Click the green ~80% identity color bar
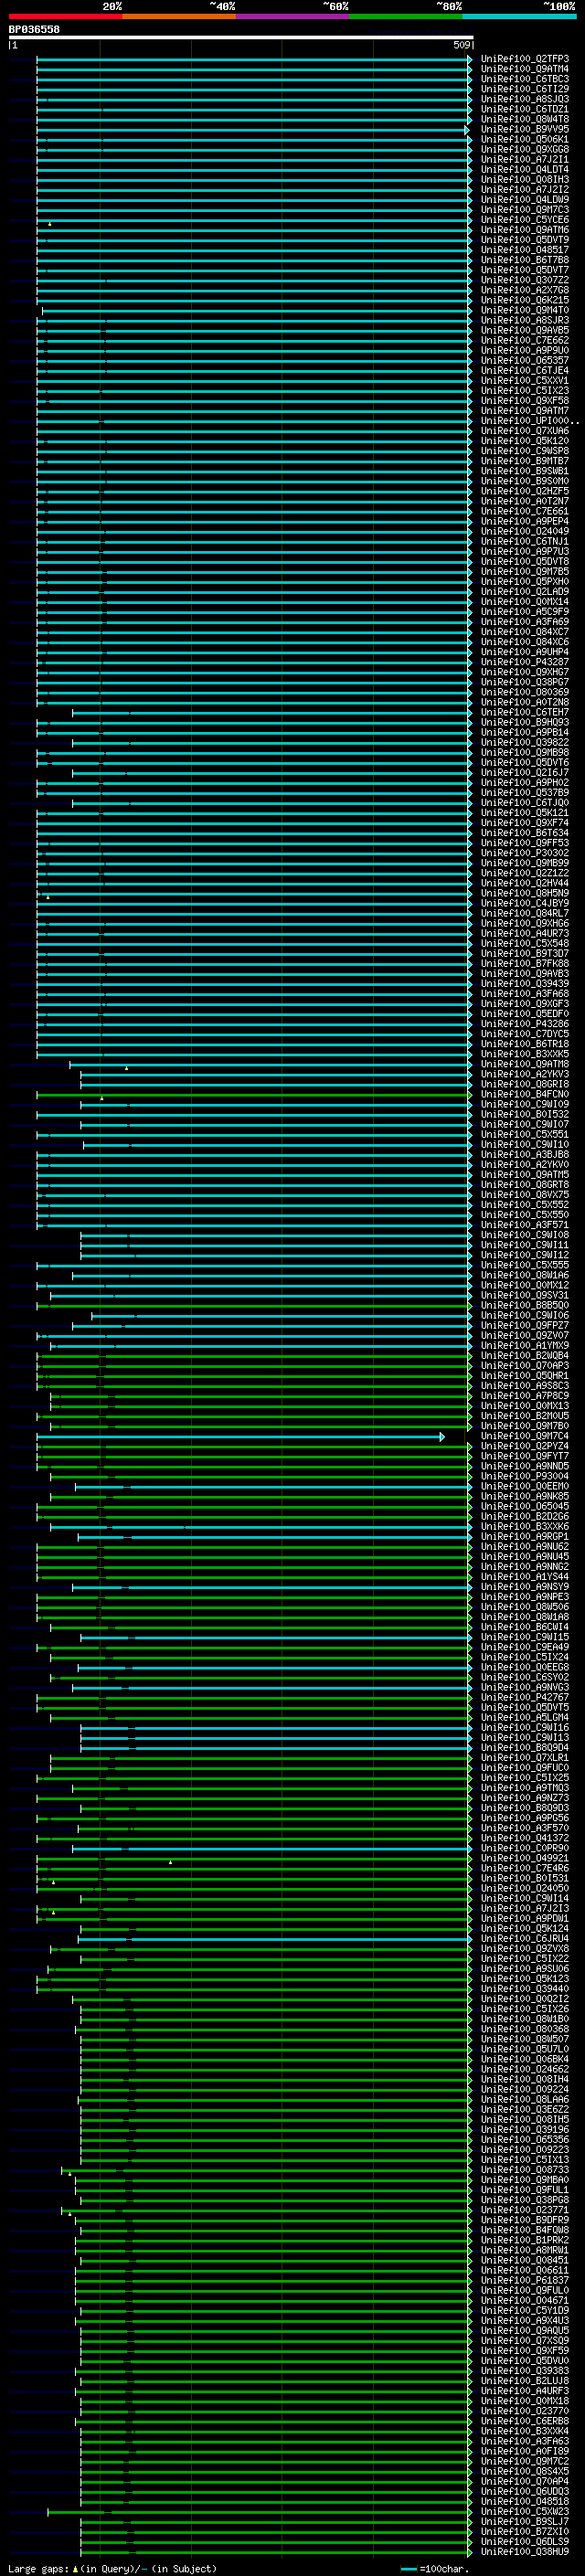 pyautogui.click(x=406, y=16)
